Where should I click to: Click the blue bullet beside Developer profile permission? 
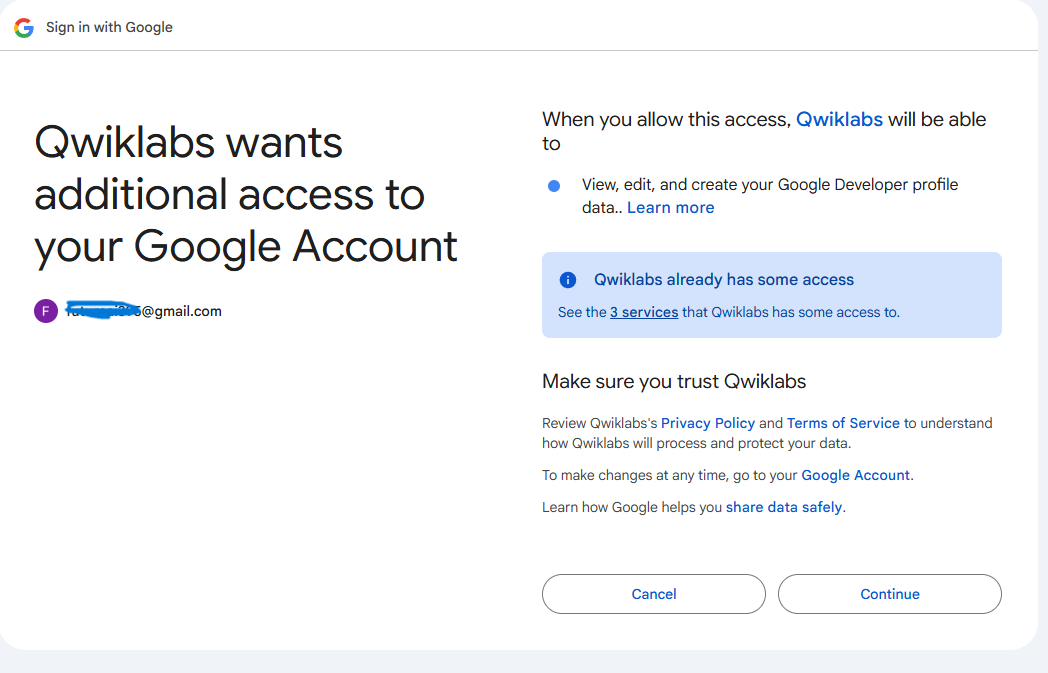click(554, 186)
